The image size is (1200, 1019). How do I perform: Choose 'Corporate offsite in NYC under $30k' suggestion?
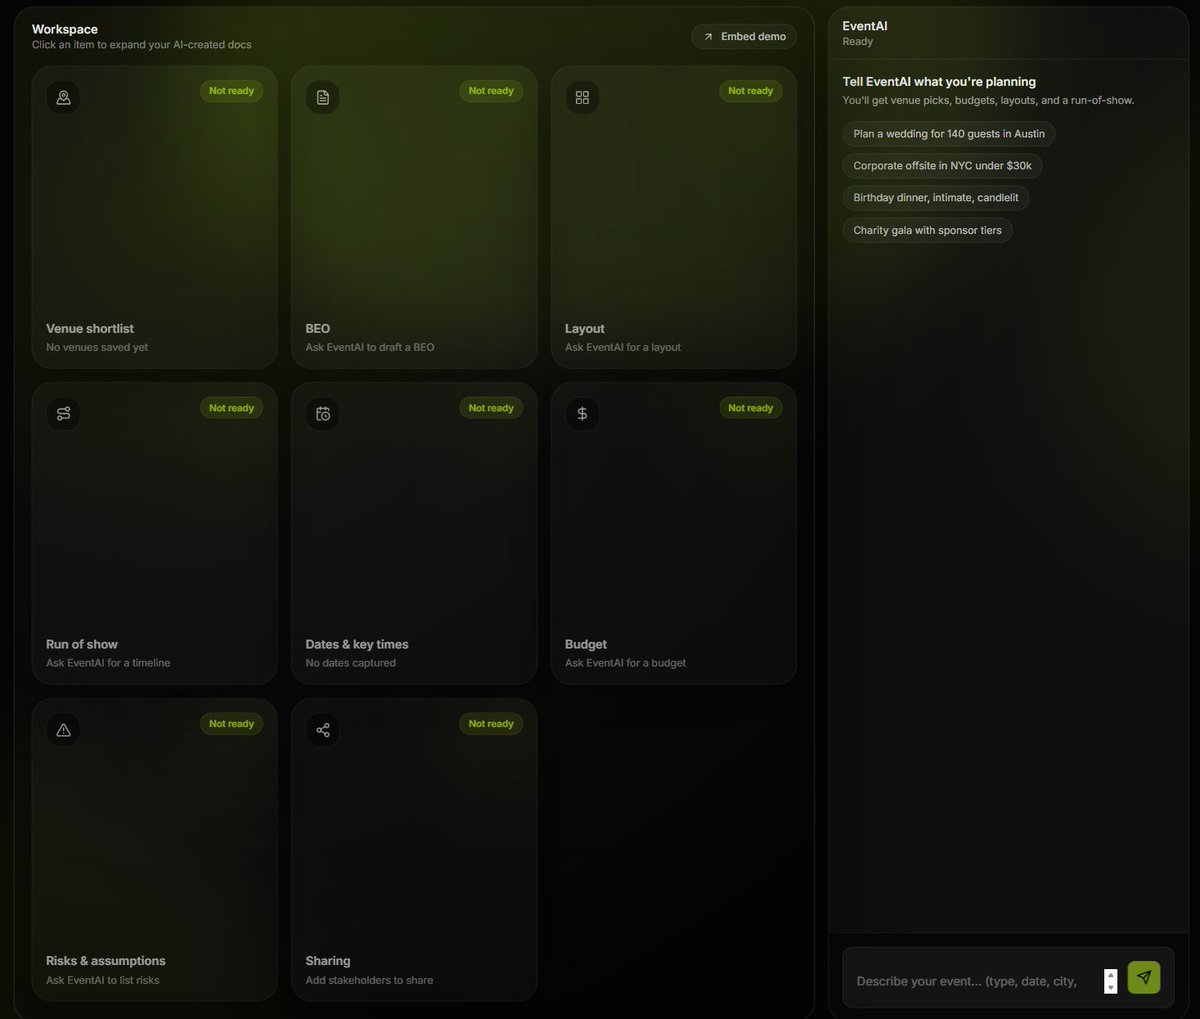942,166
